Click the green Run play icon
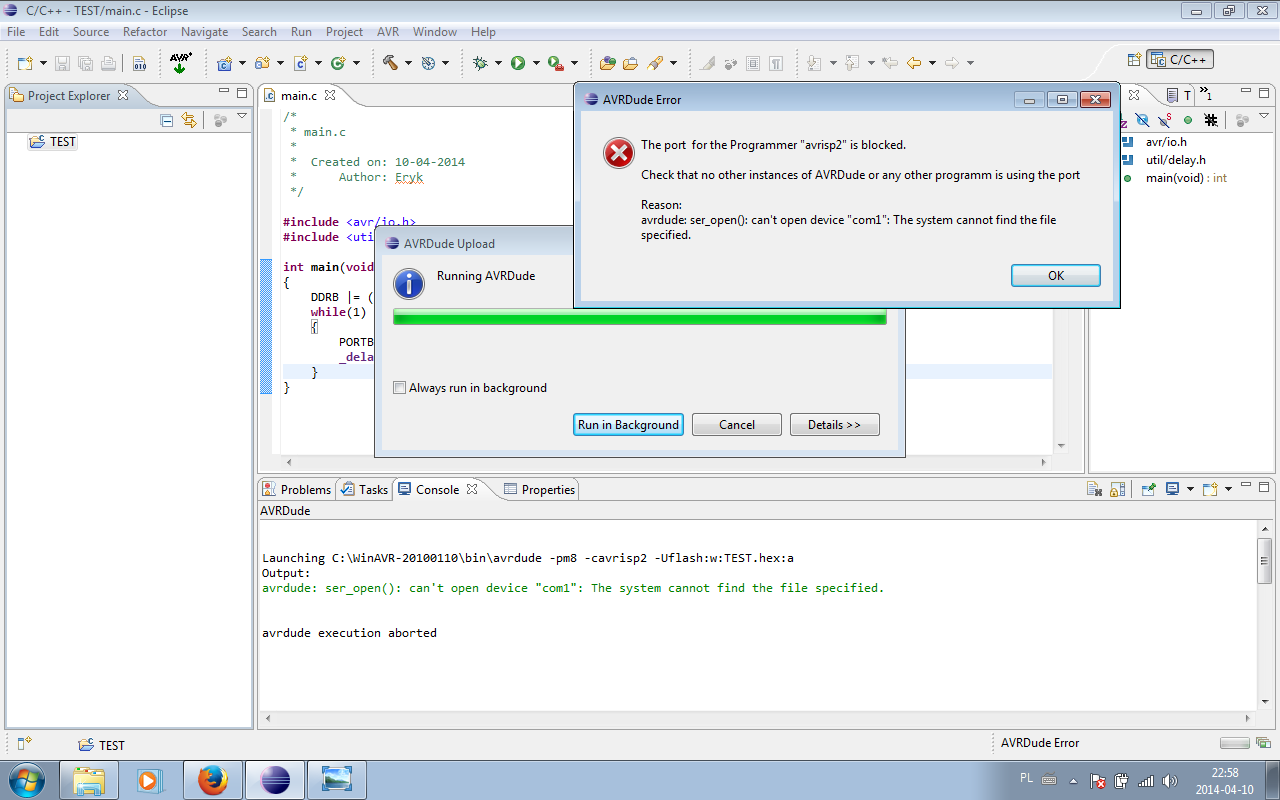The width and height of the screenshot is (1280, 800). point(518,63)
